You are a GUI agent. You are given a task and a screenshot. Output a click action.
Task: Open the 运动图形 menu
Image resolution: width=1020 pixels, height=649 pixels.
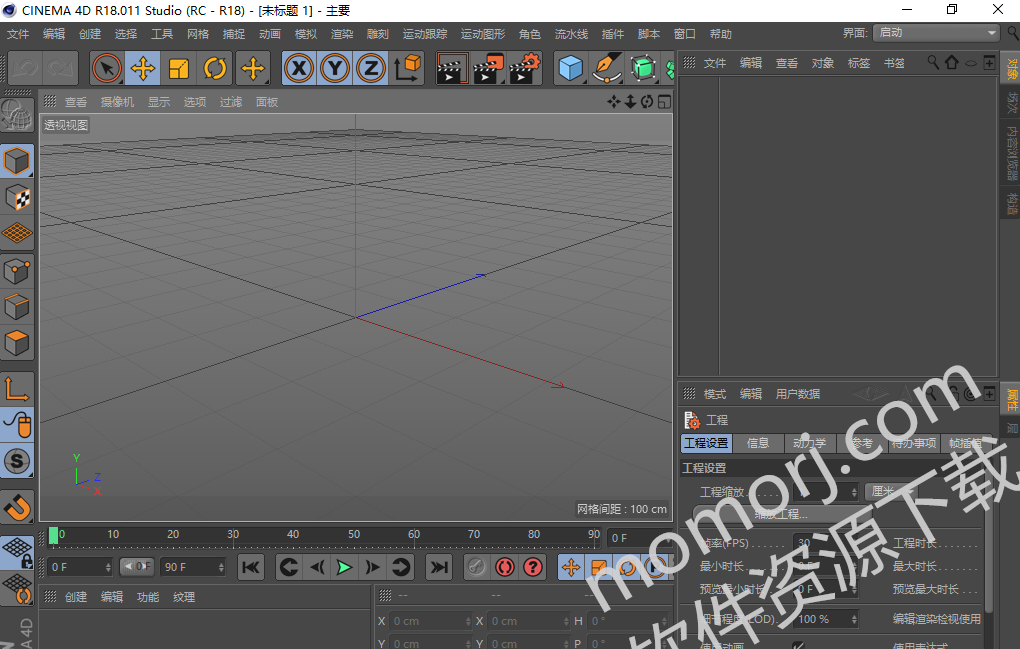point(482,34)
